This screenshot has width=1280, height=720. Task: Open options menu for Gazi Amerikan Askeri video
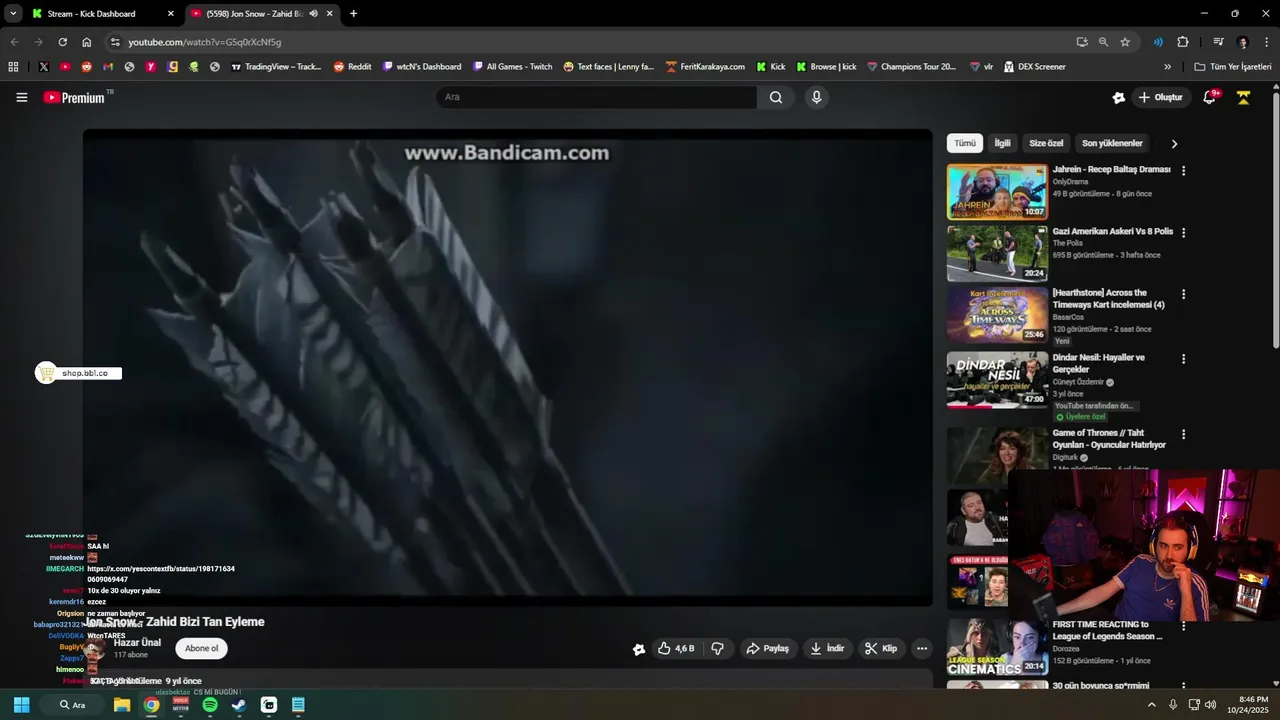[1183, 233]
